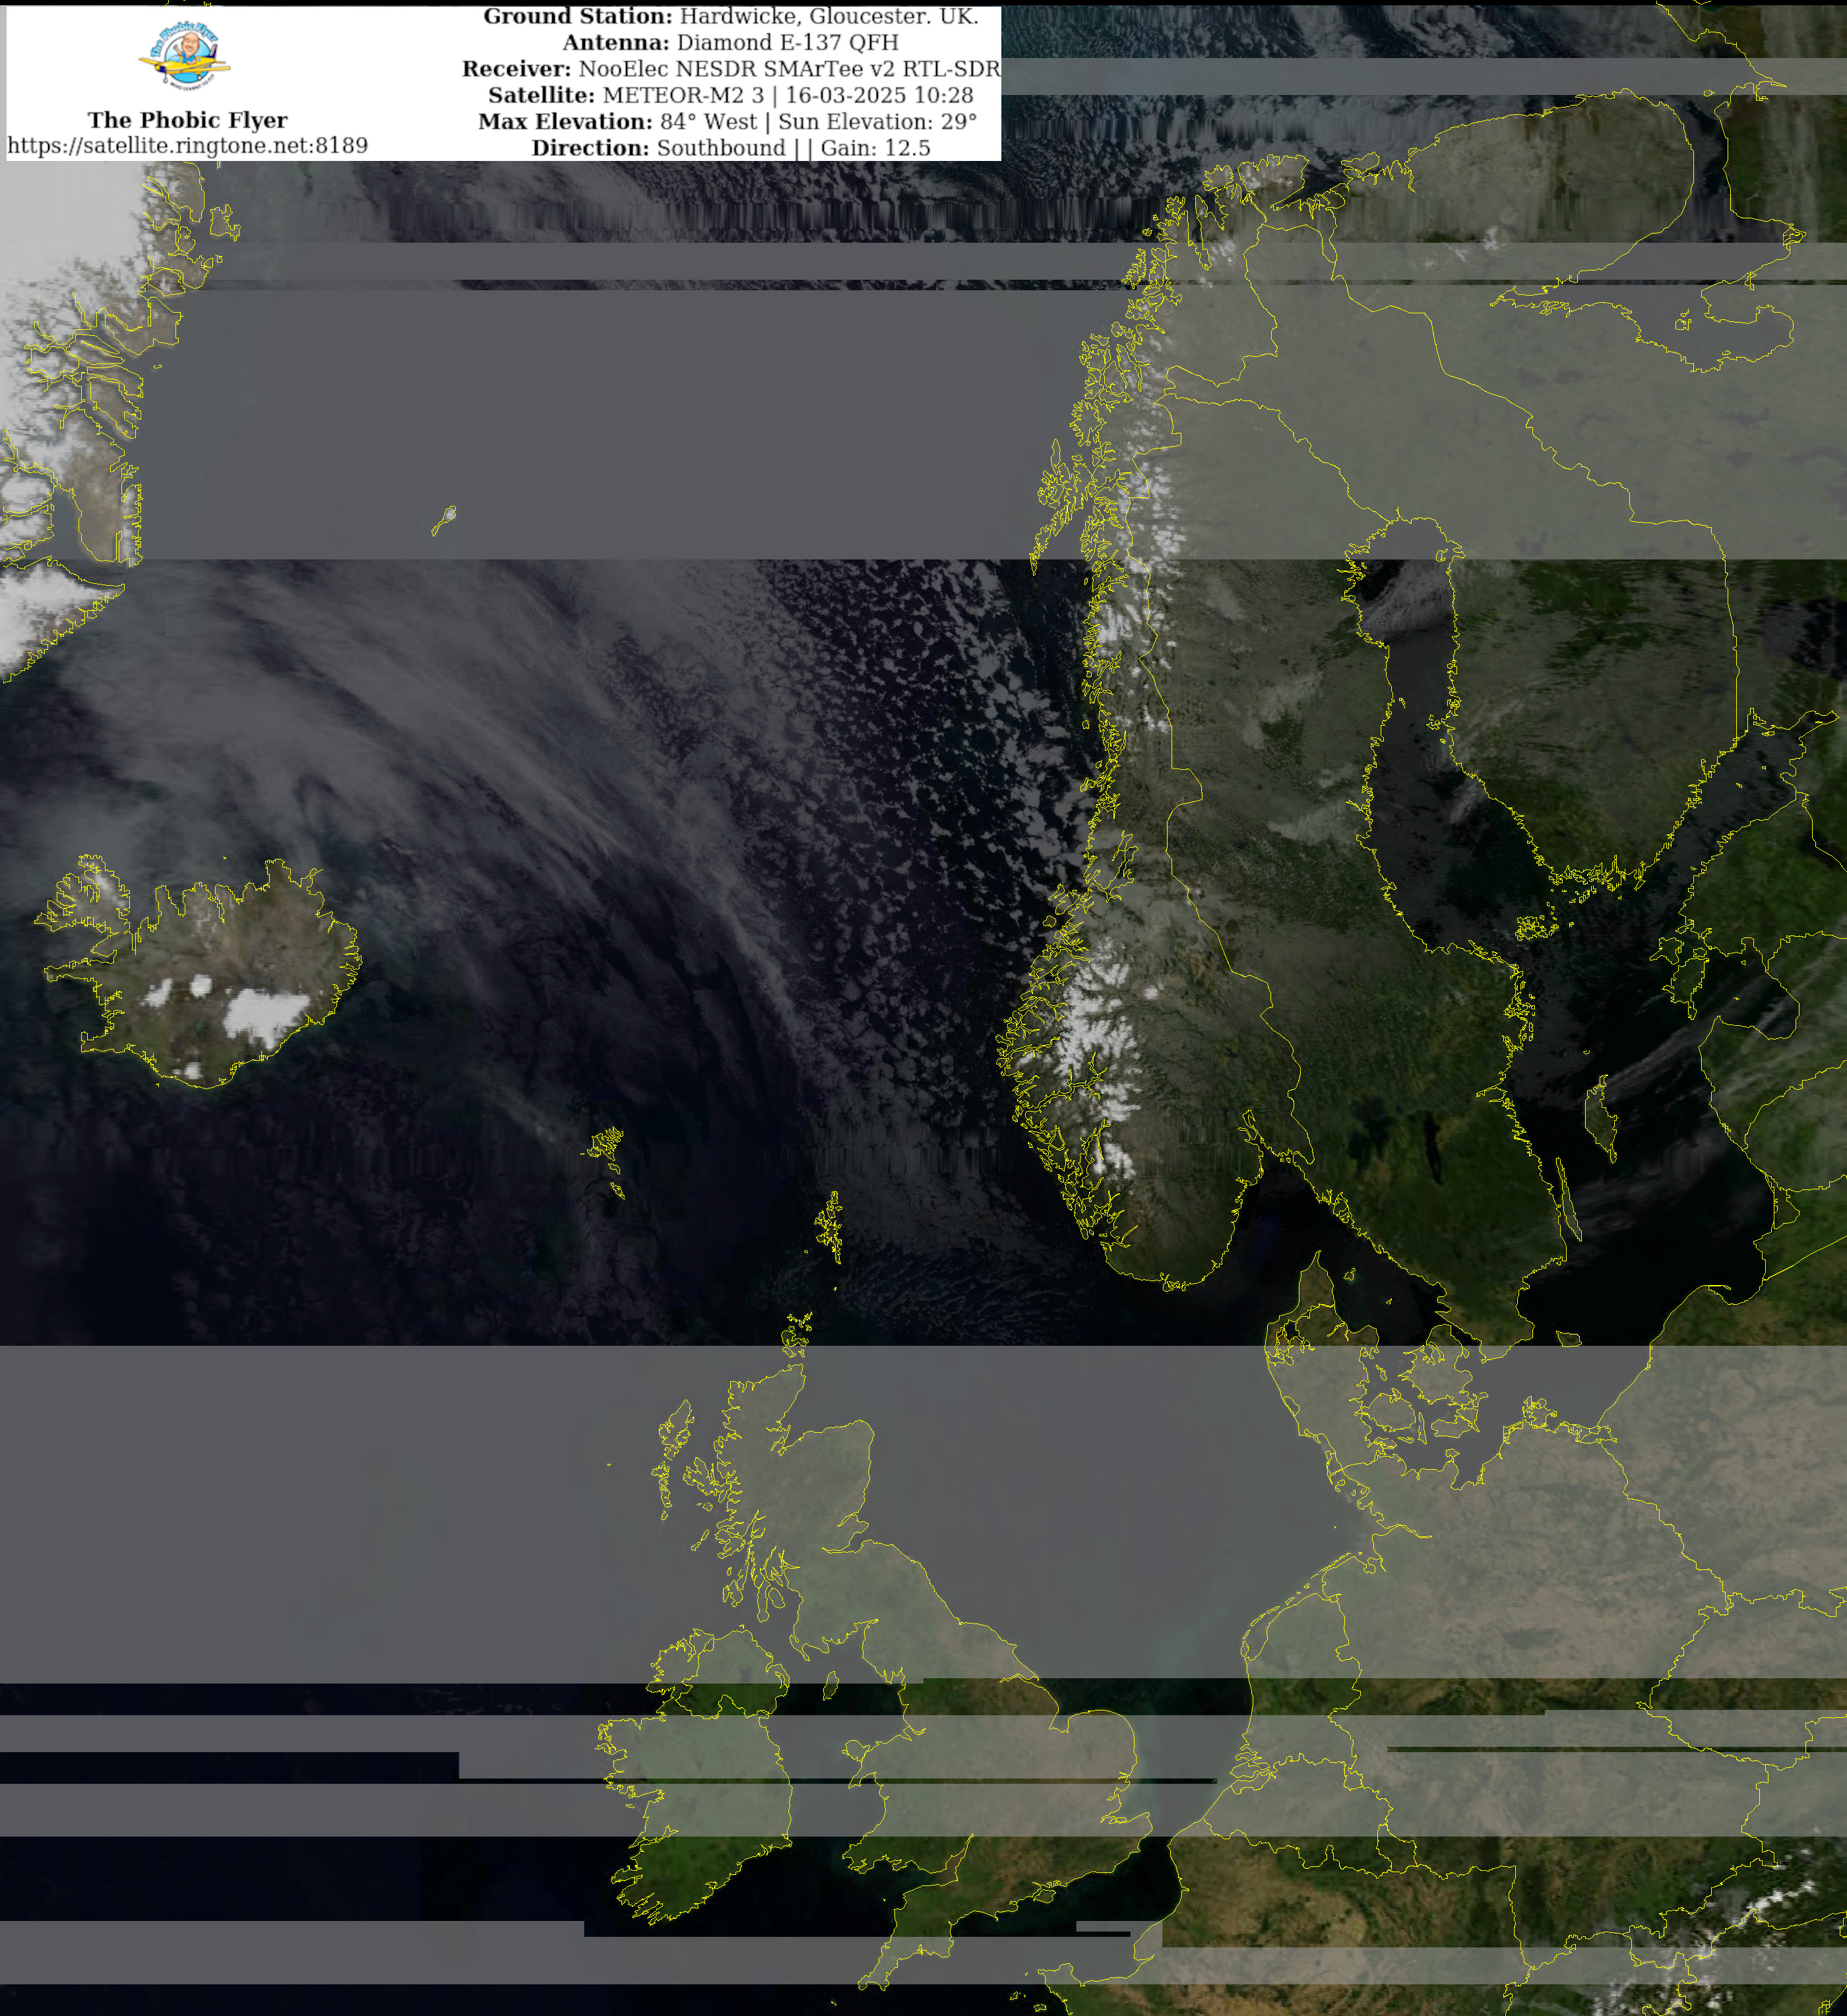Click "The Phobic Flyer" title text
Image resolution: width=1847 pixels, height=2016 pixels.
pos(187,120)
